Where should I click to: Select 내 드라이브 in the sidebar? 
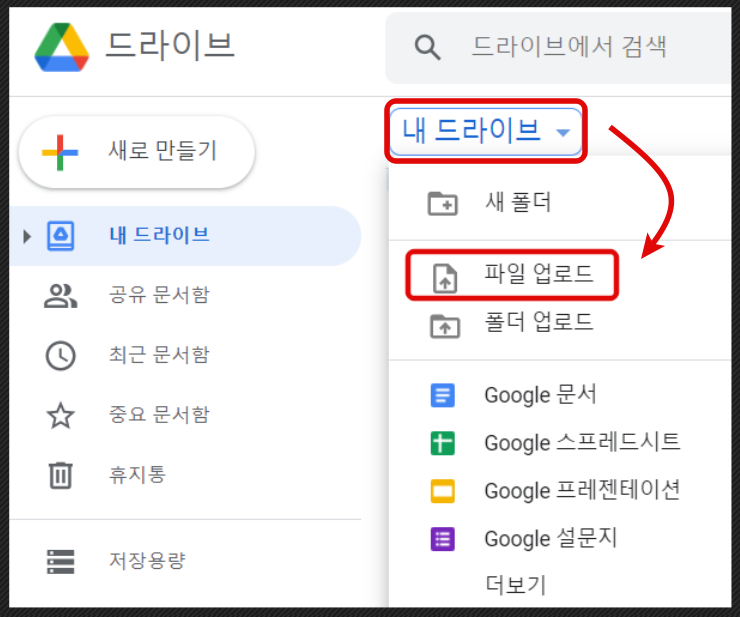click(x=185, y=236)
